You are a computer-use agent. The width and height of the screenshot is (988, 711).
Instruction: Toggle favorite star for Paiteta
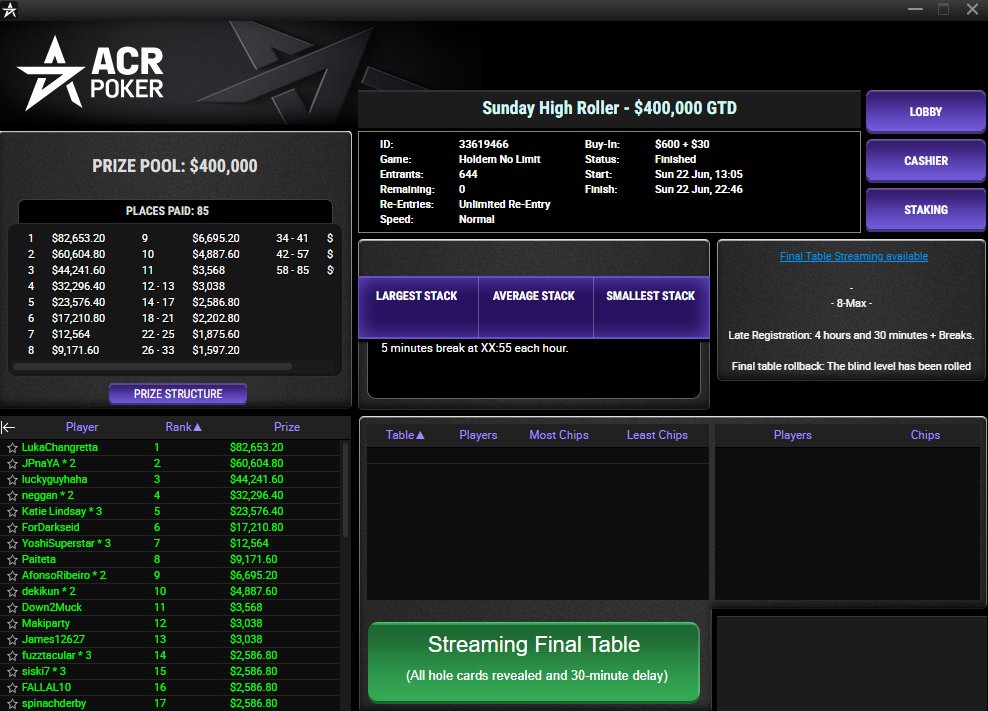[12, 560]
